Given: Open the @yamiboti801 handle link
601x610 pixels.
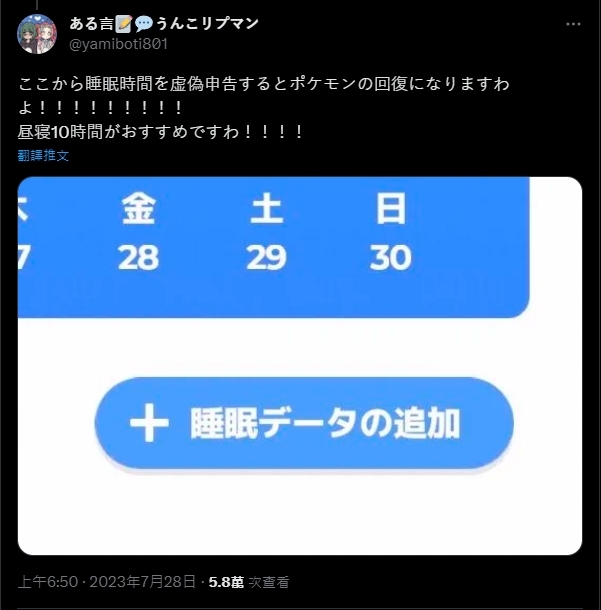Looking at the screenshot, I should 118,44.
